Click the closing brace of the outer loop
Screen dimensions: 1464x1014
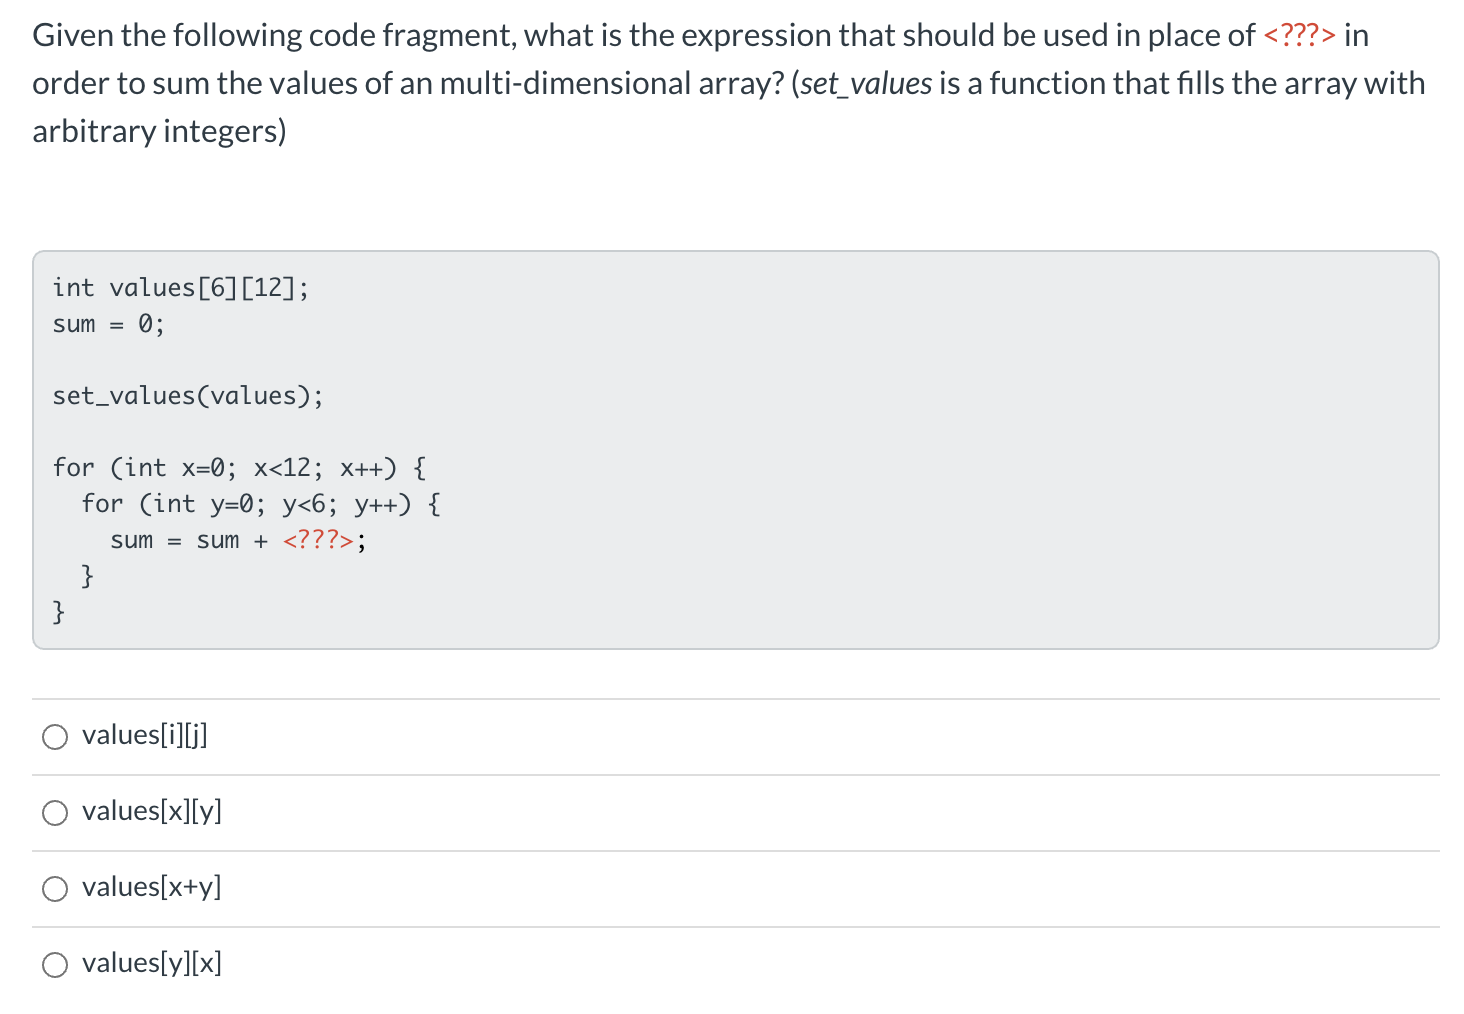[59, 611]
